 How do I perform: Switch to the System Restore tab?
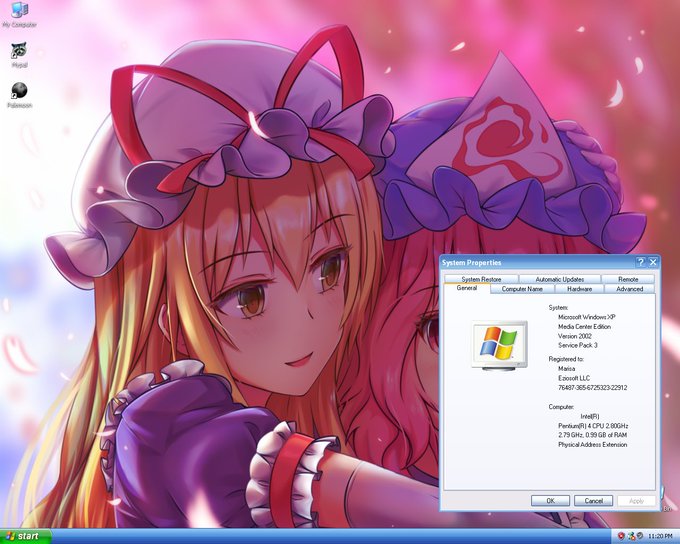tap(481, 279)
